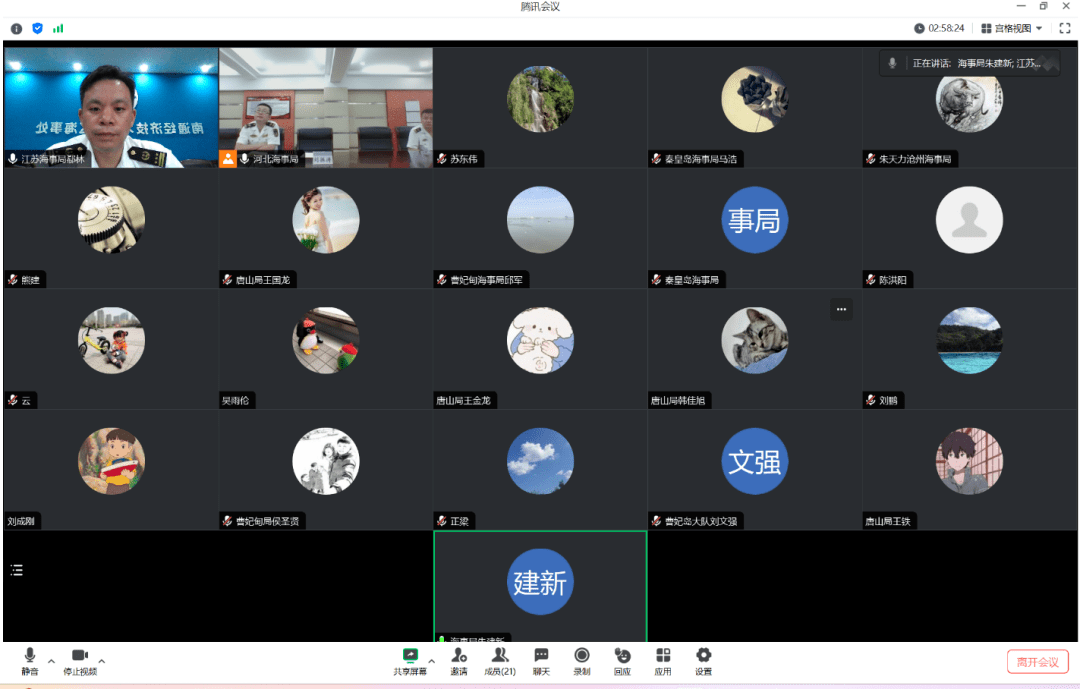Check the green network signal icon

coord(58,28)
